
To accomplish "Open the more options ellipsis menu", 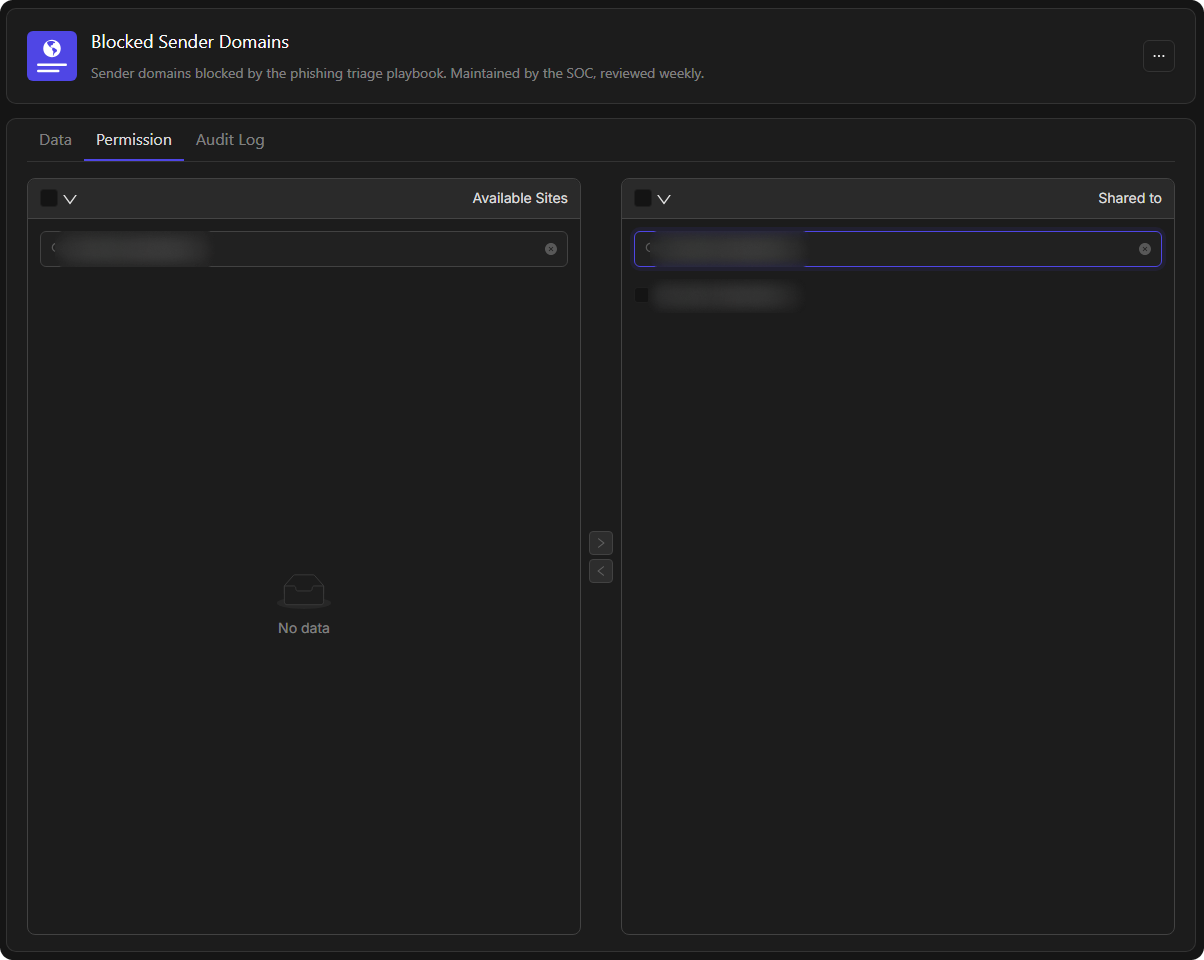I will pos(1158,56).
